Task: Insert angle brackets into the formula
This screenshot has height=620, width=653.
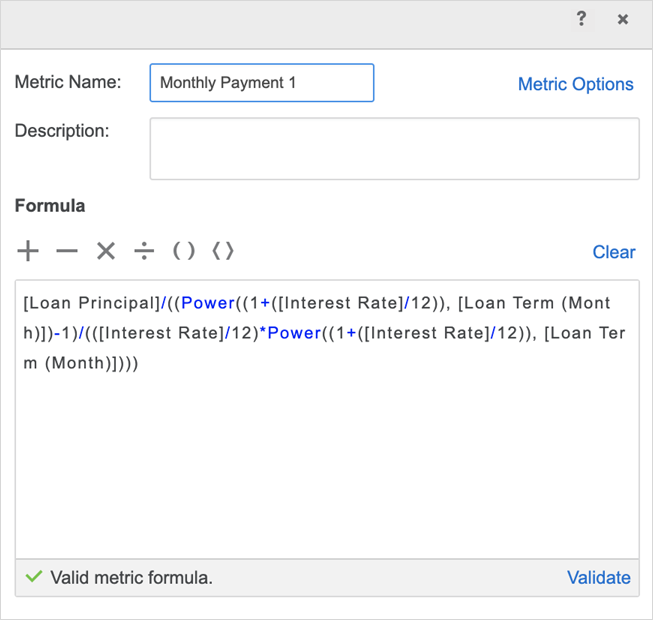Action: [x=223, y=251]
